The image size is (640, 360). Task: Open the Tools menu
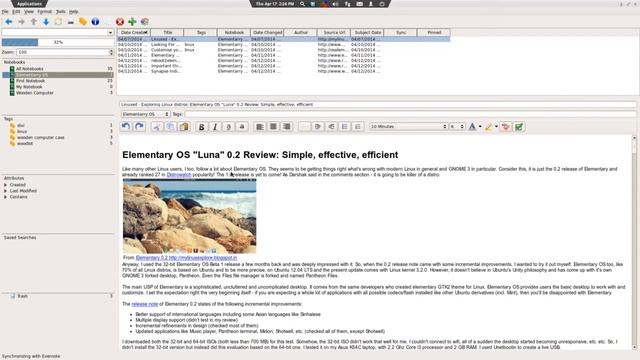60,12
